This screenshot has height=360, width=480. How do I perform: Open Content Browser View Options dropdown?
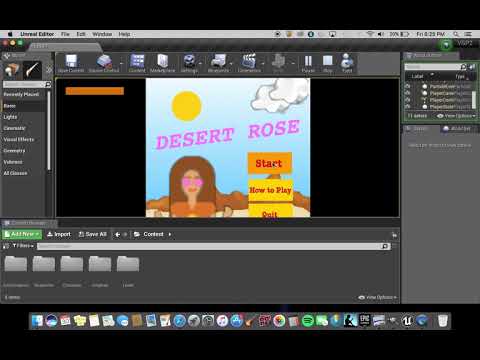point(378,297)
